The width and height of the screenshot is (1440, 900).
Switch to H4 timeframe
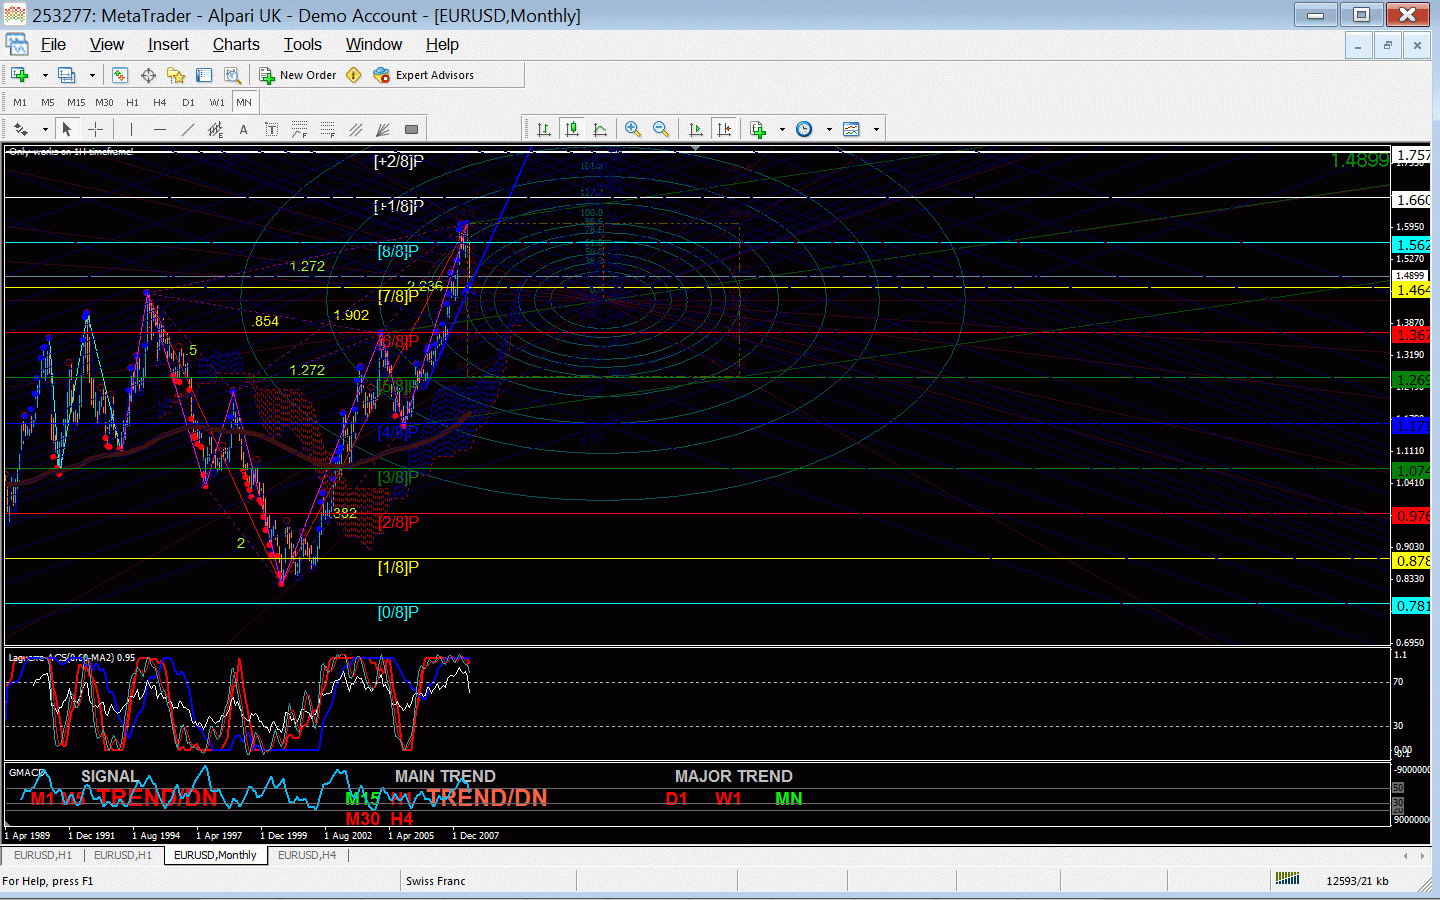(x=160, y=102)
